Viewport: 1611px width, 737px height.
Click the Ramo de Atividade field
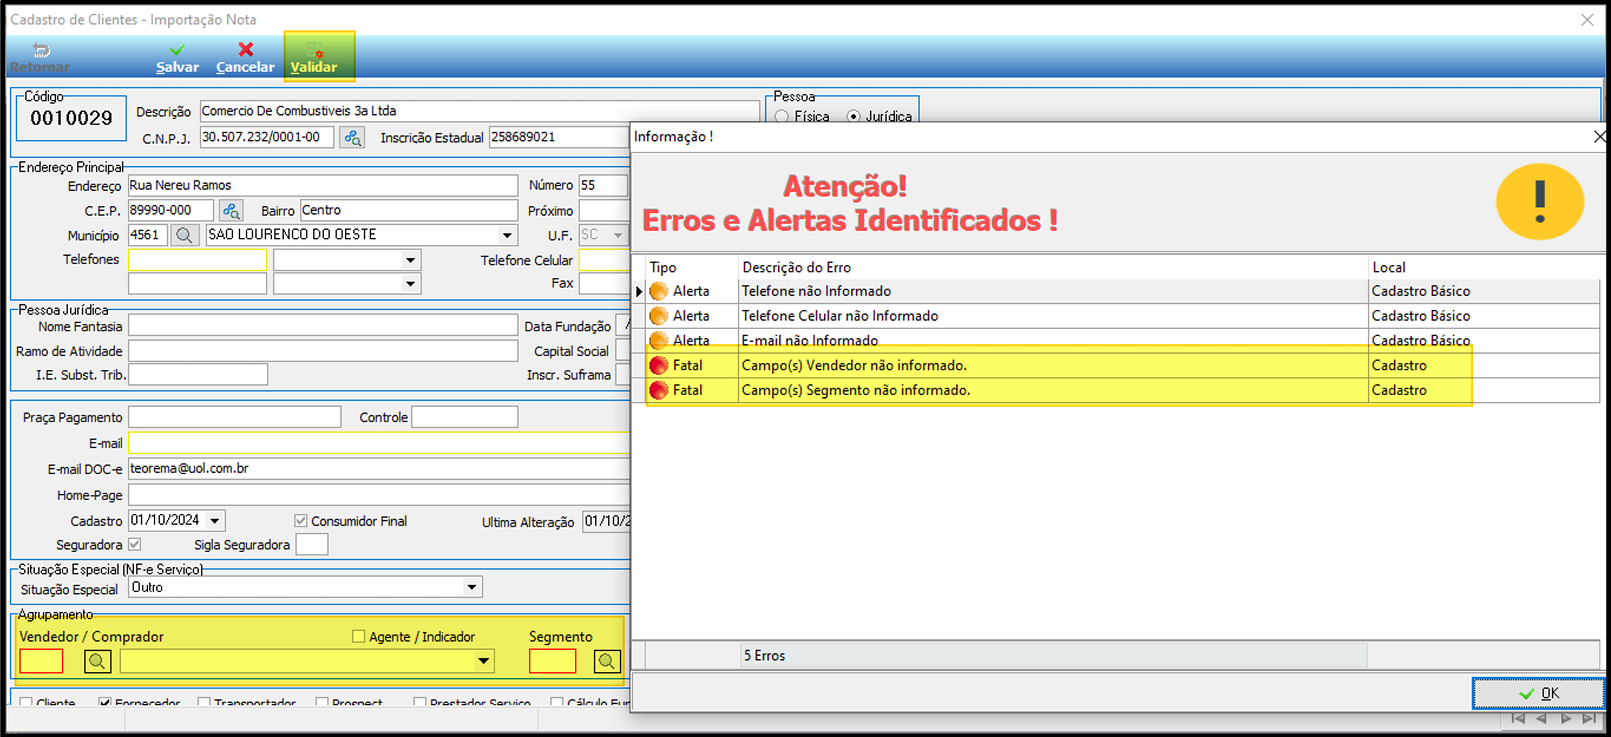pos(322,351)
